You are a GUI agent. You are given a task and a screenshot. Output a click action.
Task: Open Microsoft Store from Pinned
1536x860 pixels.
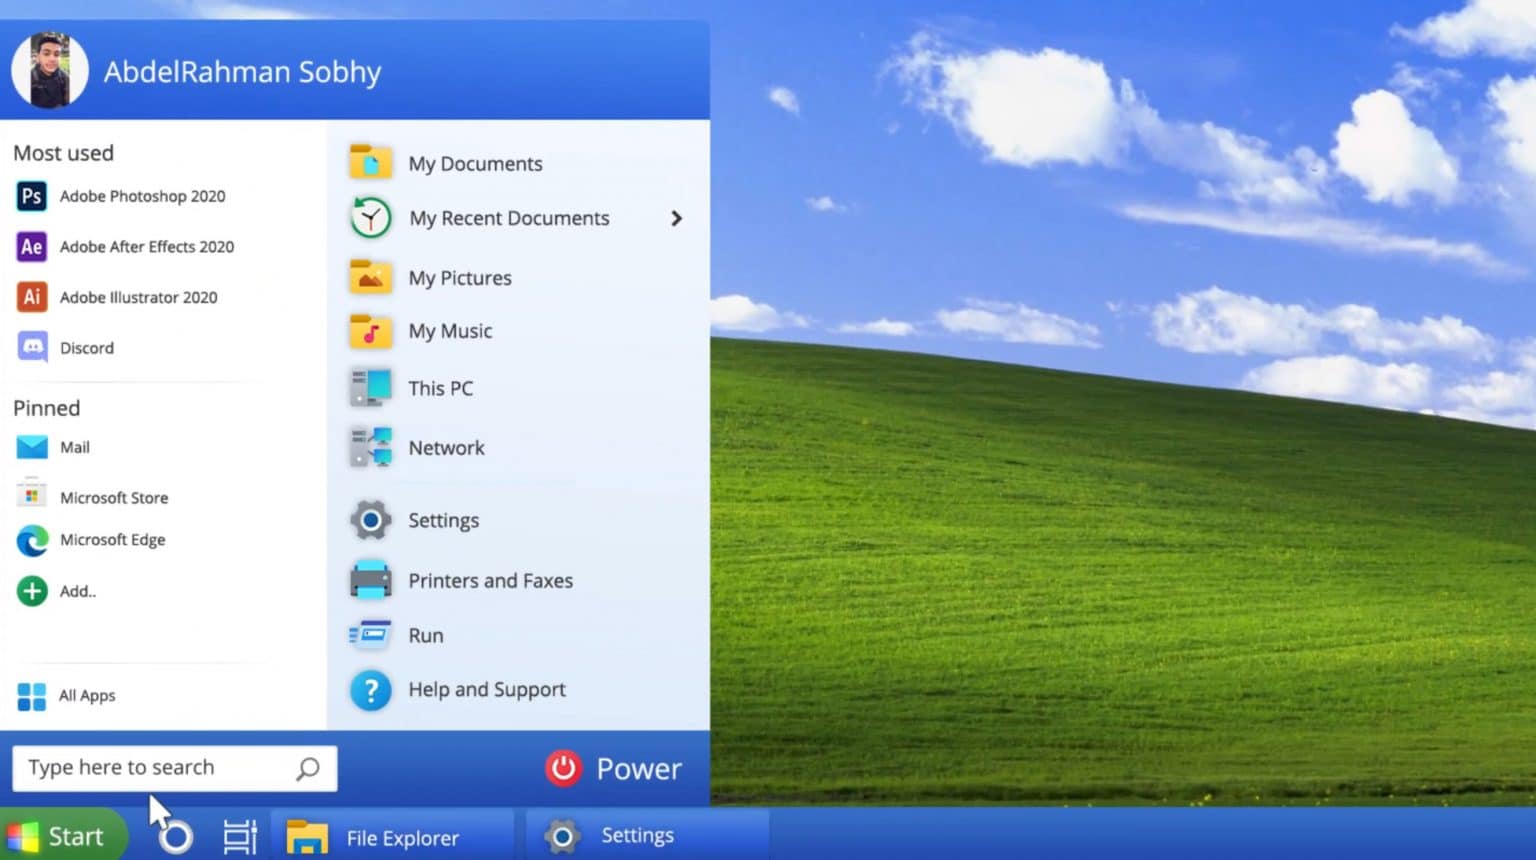pos(113,497)
